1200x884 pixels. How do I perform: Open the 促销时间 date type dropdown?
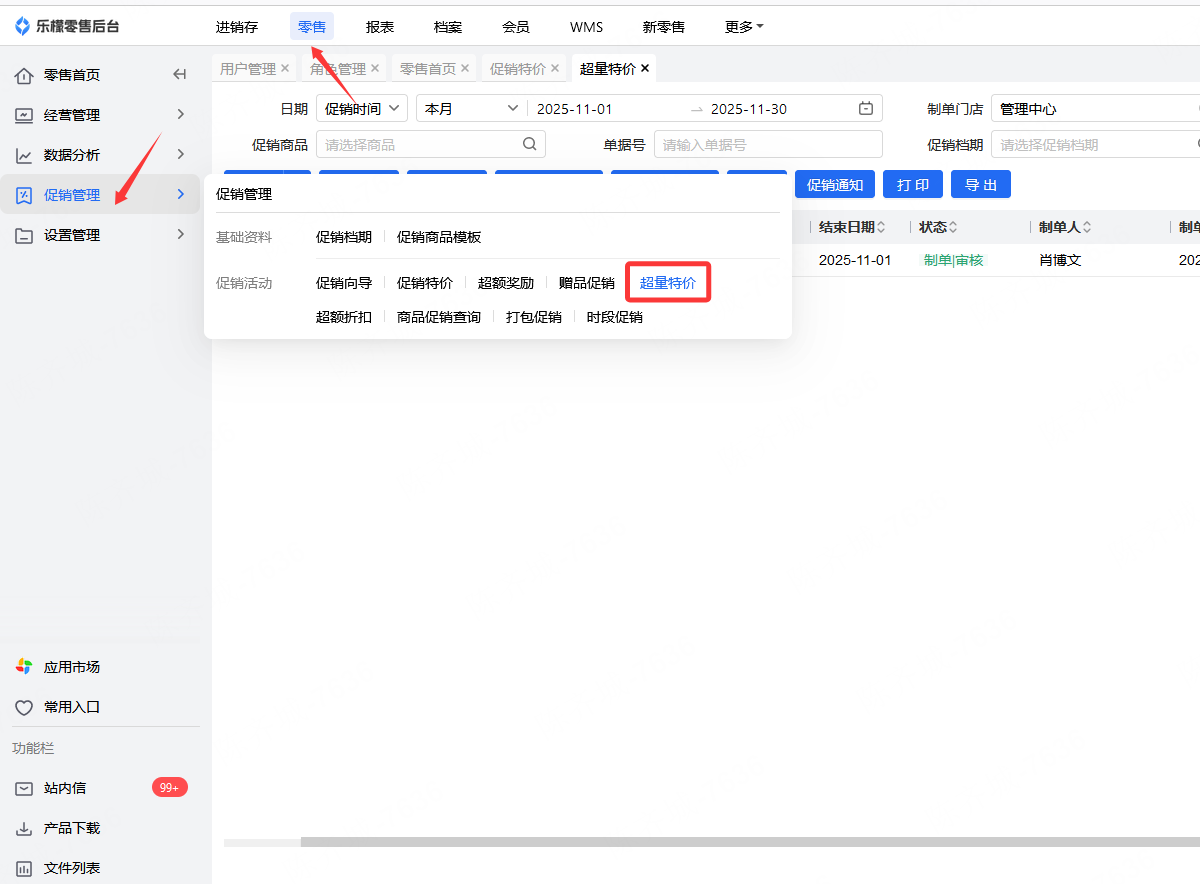(362, 108)
